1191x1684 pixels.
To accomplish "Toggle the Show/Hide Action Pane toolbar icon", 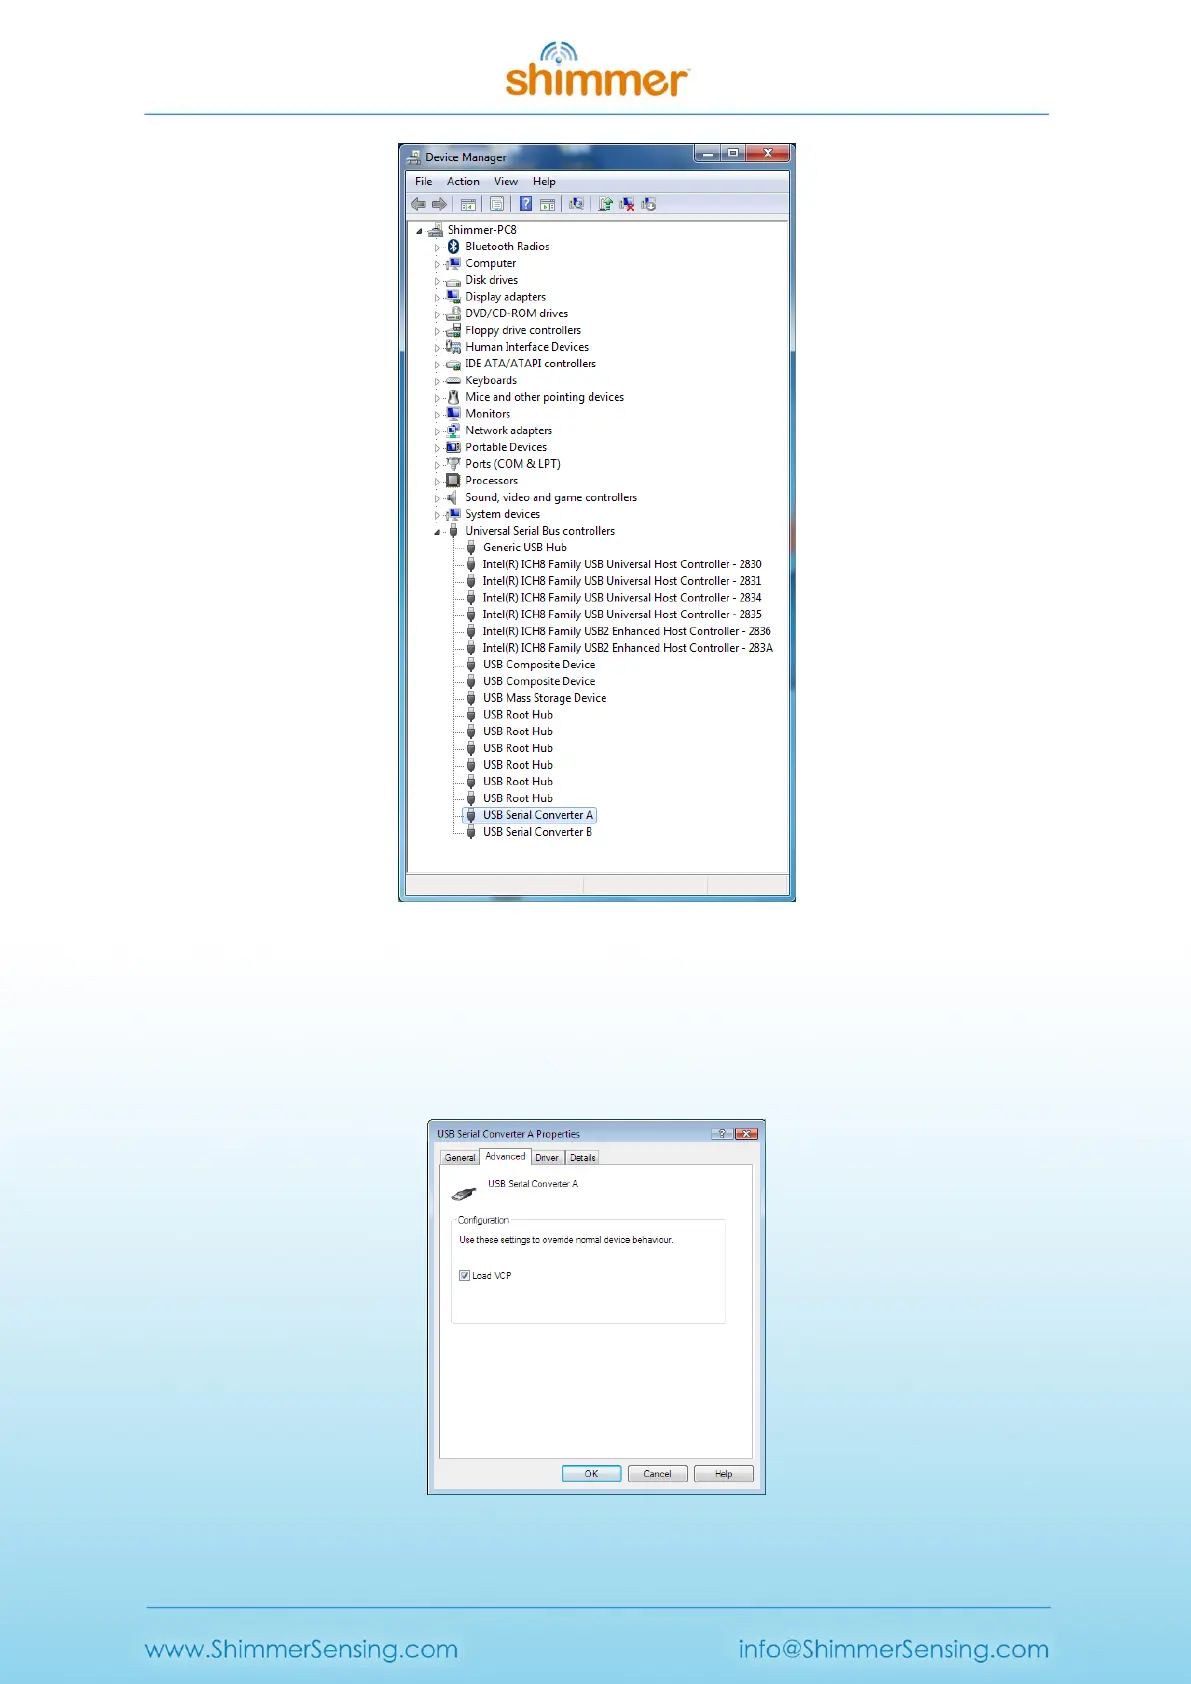I will (547, 204).
